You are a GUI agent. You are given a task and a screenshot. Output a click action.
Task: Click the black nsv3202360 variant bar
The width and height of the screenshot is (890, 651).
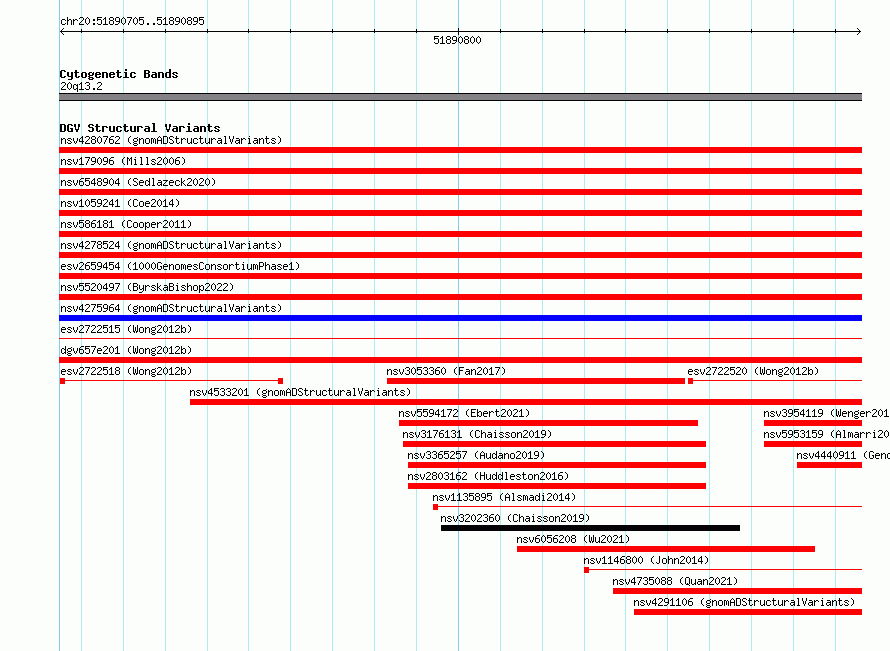coord(590,528)
